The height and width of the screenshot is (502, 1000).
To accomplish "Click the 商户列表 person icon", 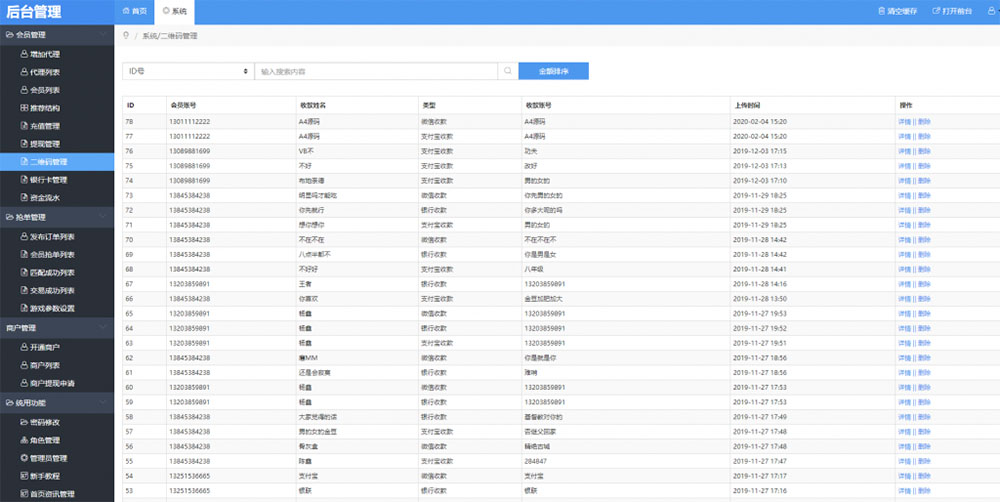I will coord(24,365).
